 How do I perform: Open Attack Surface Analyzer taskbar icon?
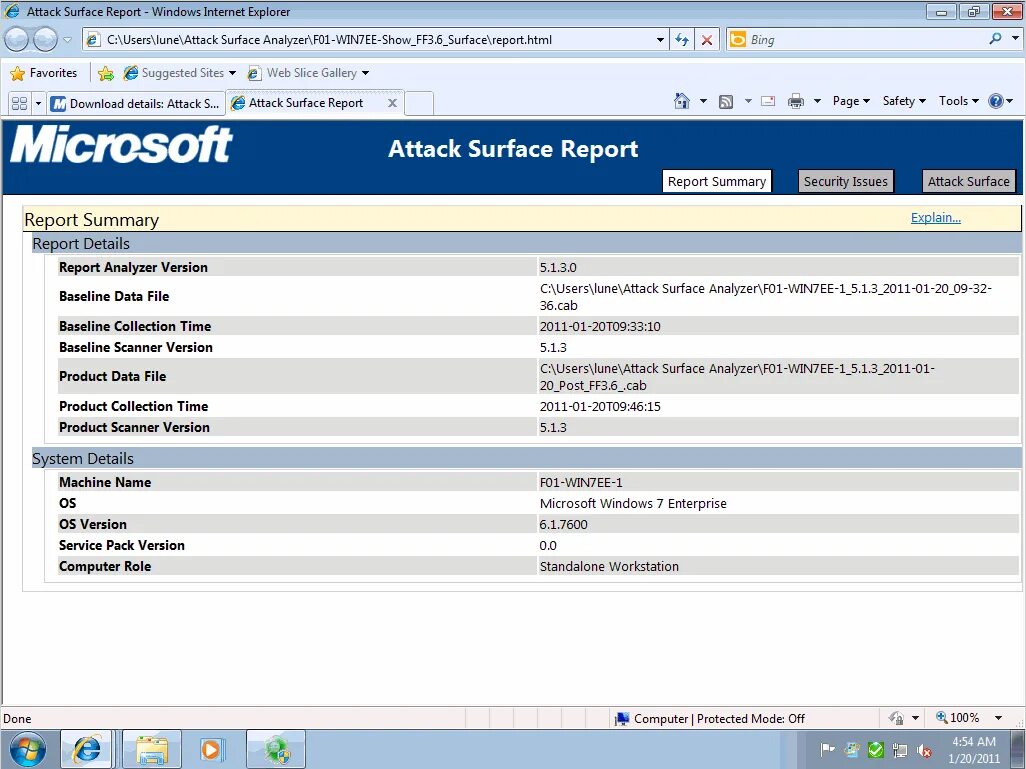tap(275, 749)
